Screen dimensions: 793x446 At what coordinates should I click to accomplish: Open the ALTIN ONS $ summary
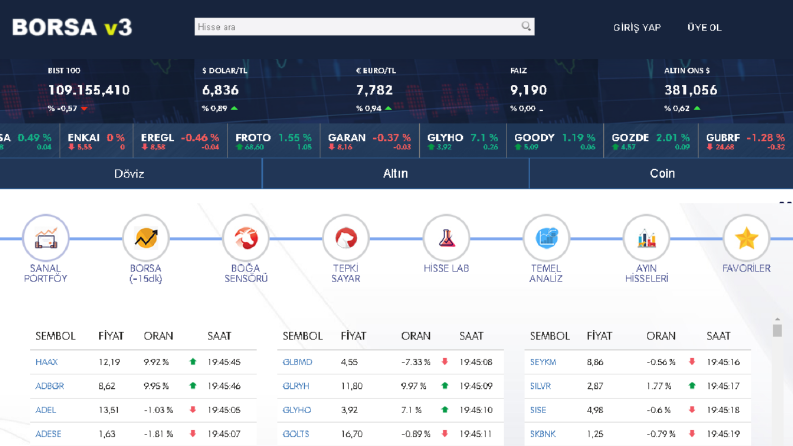pyautogui.click(x=690, y=90)
